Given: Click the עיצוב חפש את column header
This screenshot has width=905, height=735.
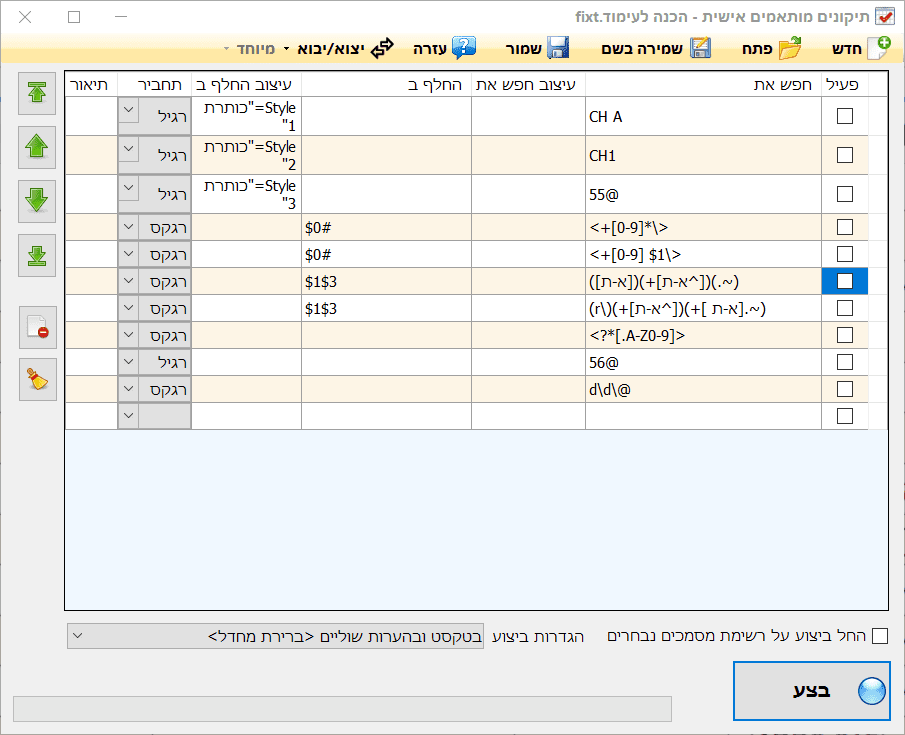Looking at the screenshot, I should coord(528,84).
